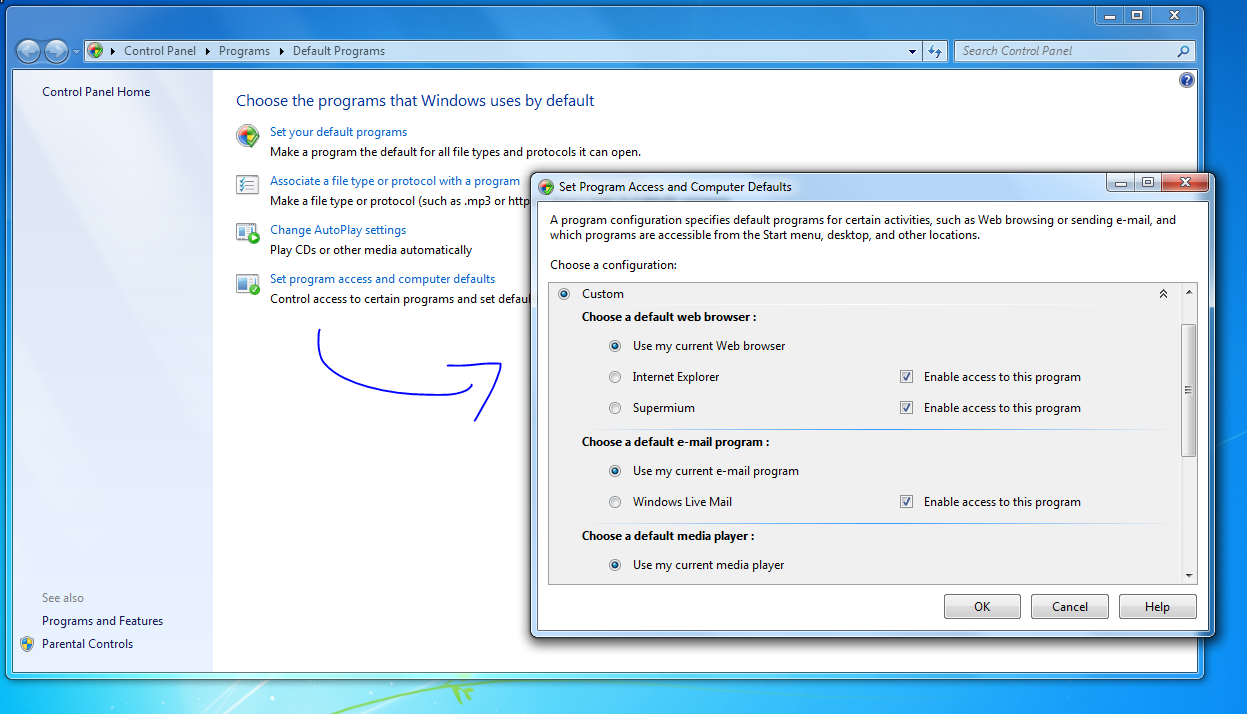Image resolution: width=1247 pixels, height=714 pixels.
Task: Minimize the Control Panel window
Action: 1110,16
